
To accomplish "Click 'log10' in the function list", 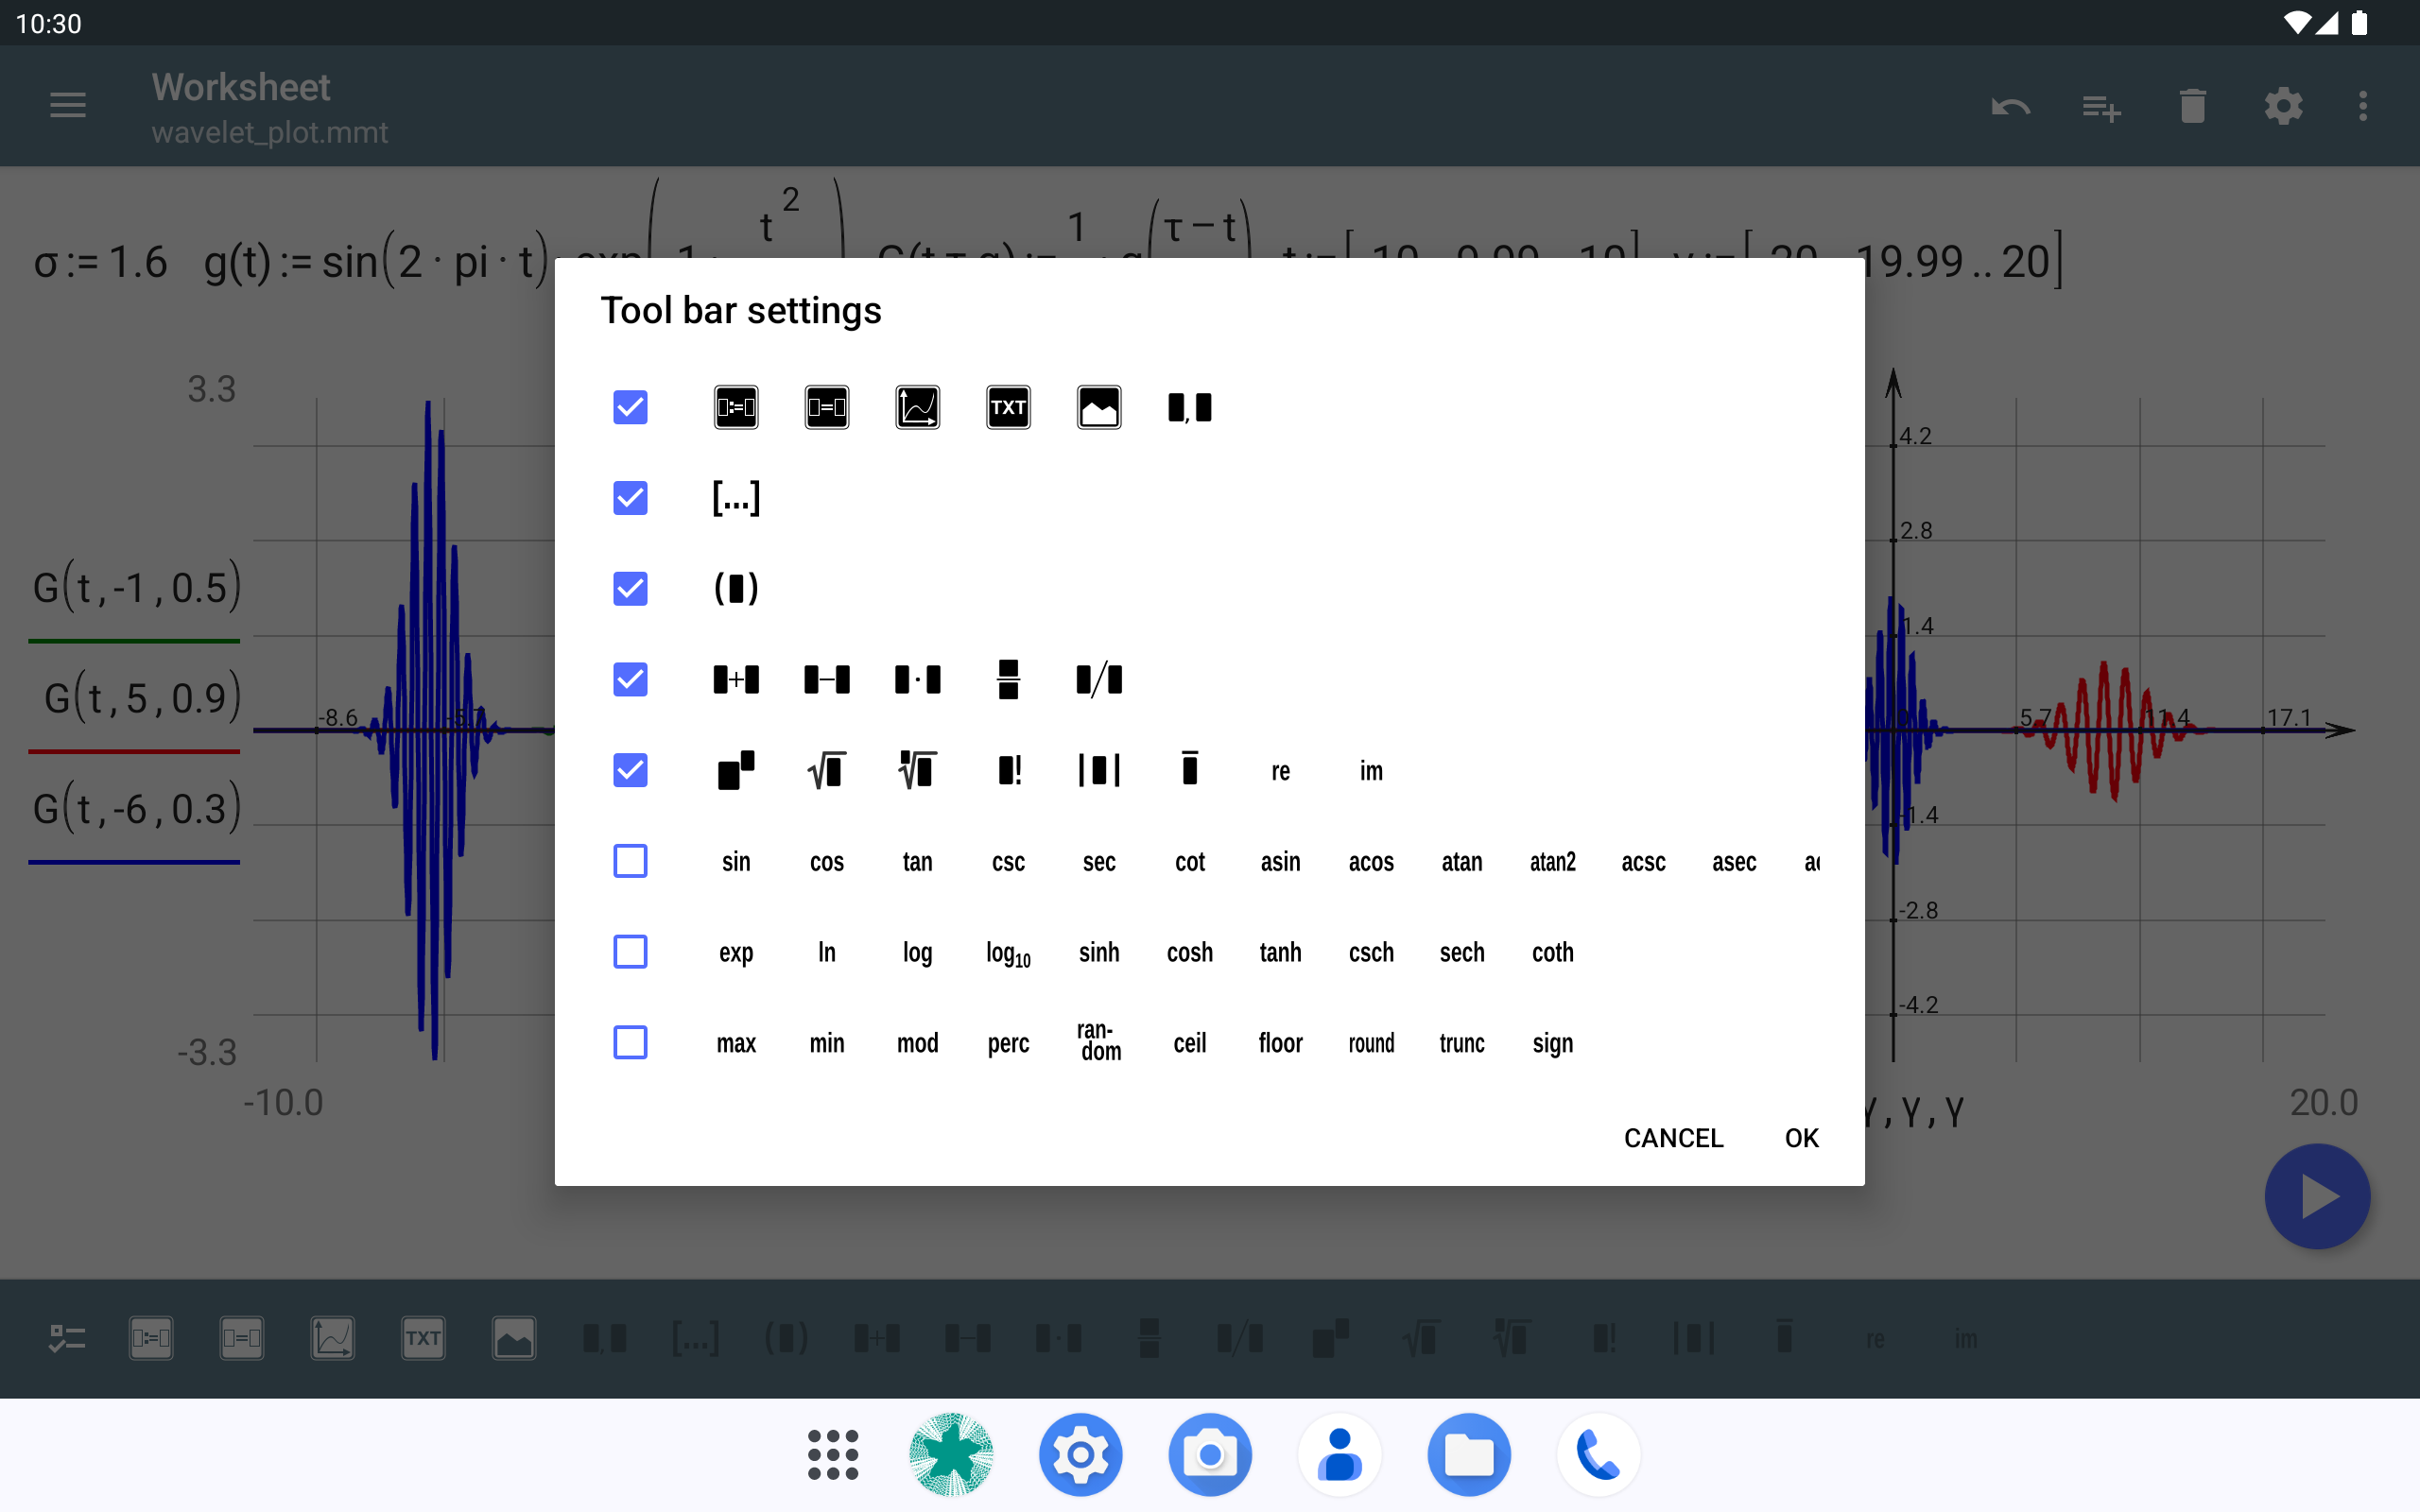I will (1008, 954).
